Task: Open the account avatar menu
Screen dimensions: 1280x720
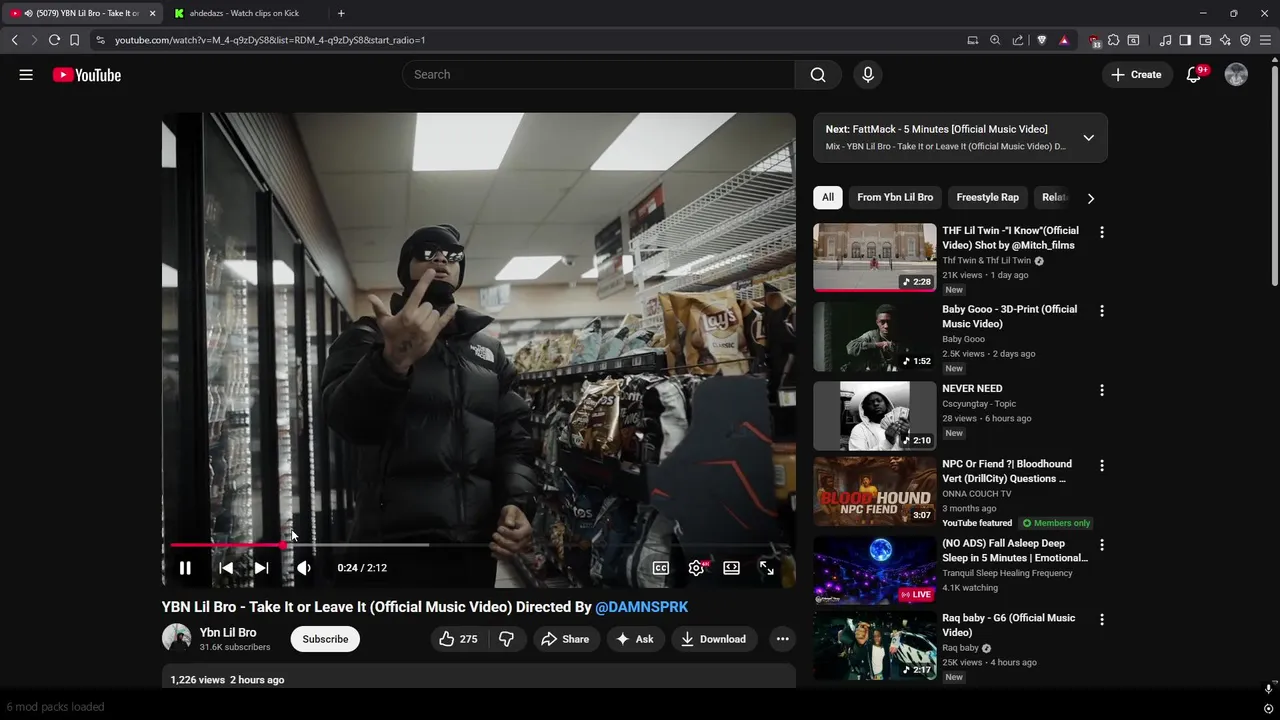Action: tap(1236, 75)
